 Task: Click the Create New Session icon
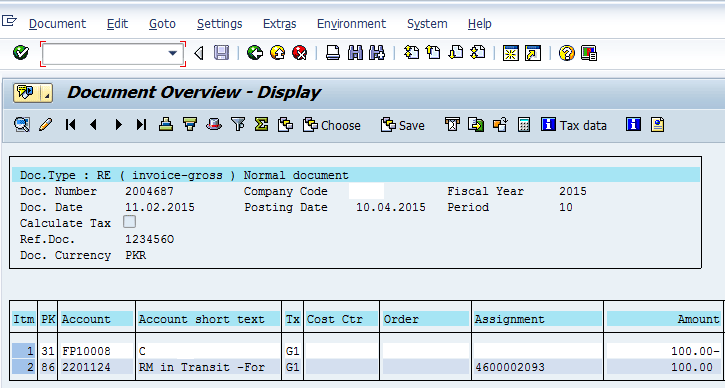(510, 53)
